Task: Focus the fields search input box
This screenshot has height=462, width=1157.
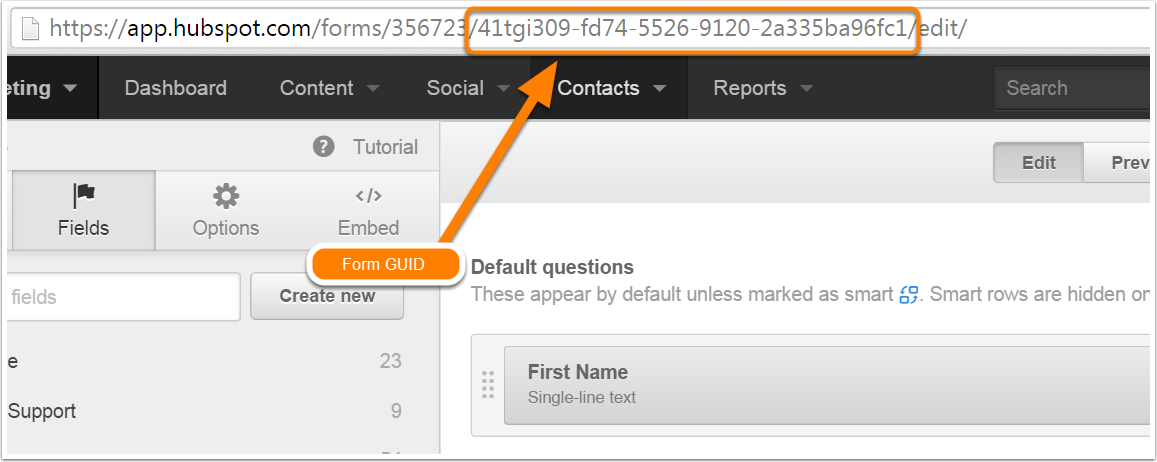Action: 123,297
